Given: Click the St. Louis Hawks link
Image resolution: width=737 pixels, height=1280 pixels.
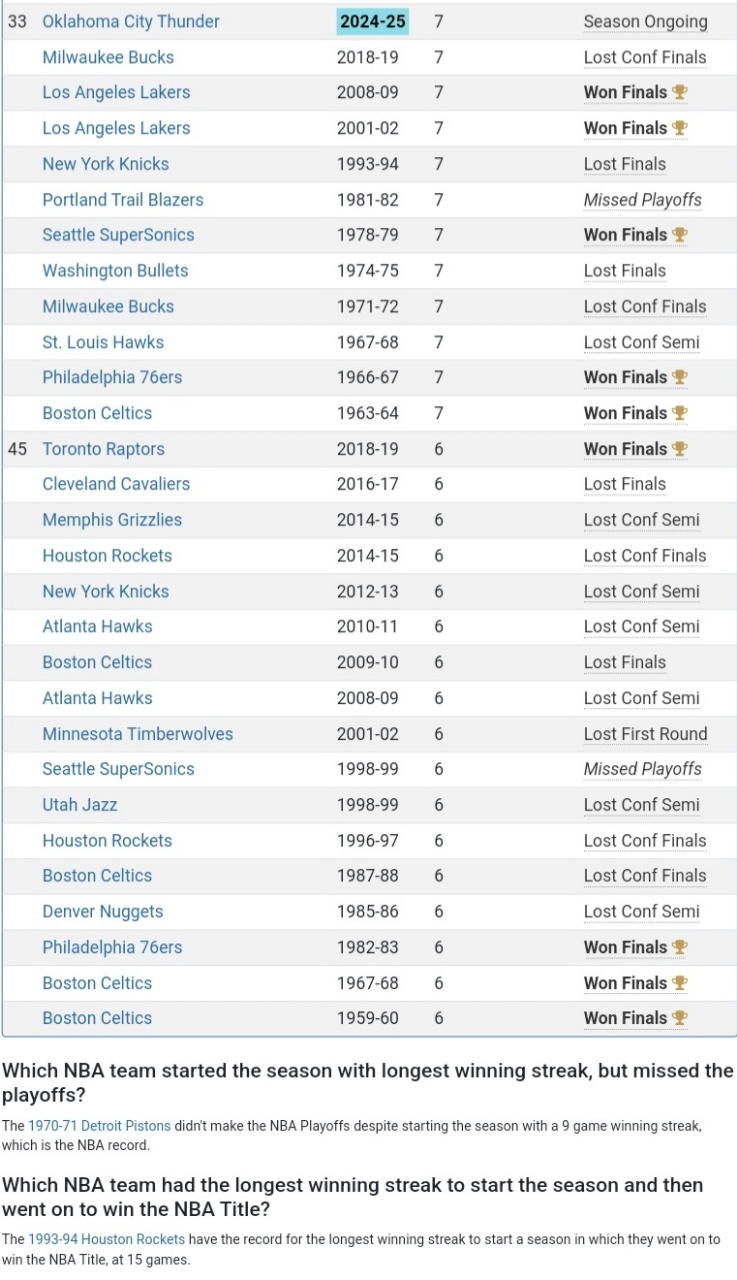Looking at the screenshot, I should click(103, 342).
